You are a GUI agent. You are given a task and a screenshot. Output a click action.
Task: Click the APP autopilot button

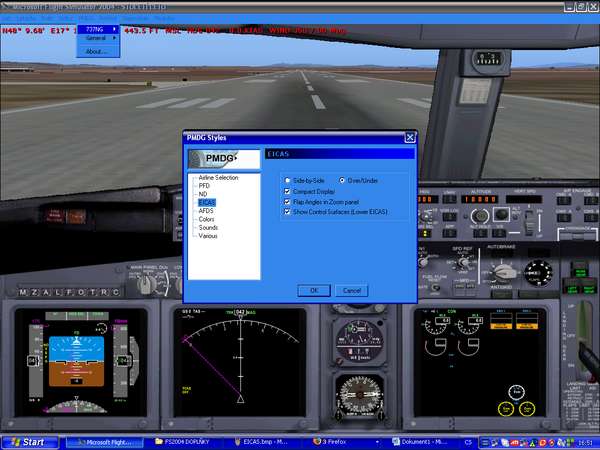coord(449,233)
